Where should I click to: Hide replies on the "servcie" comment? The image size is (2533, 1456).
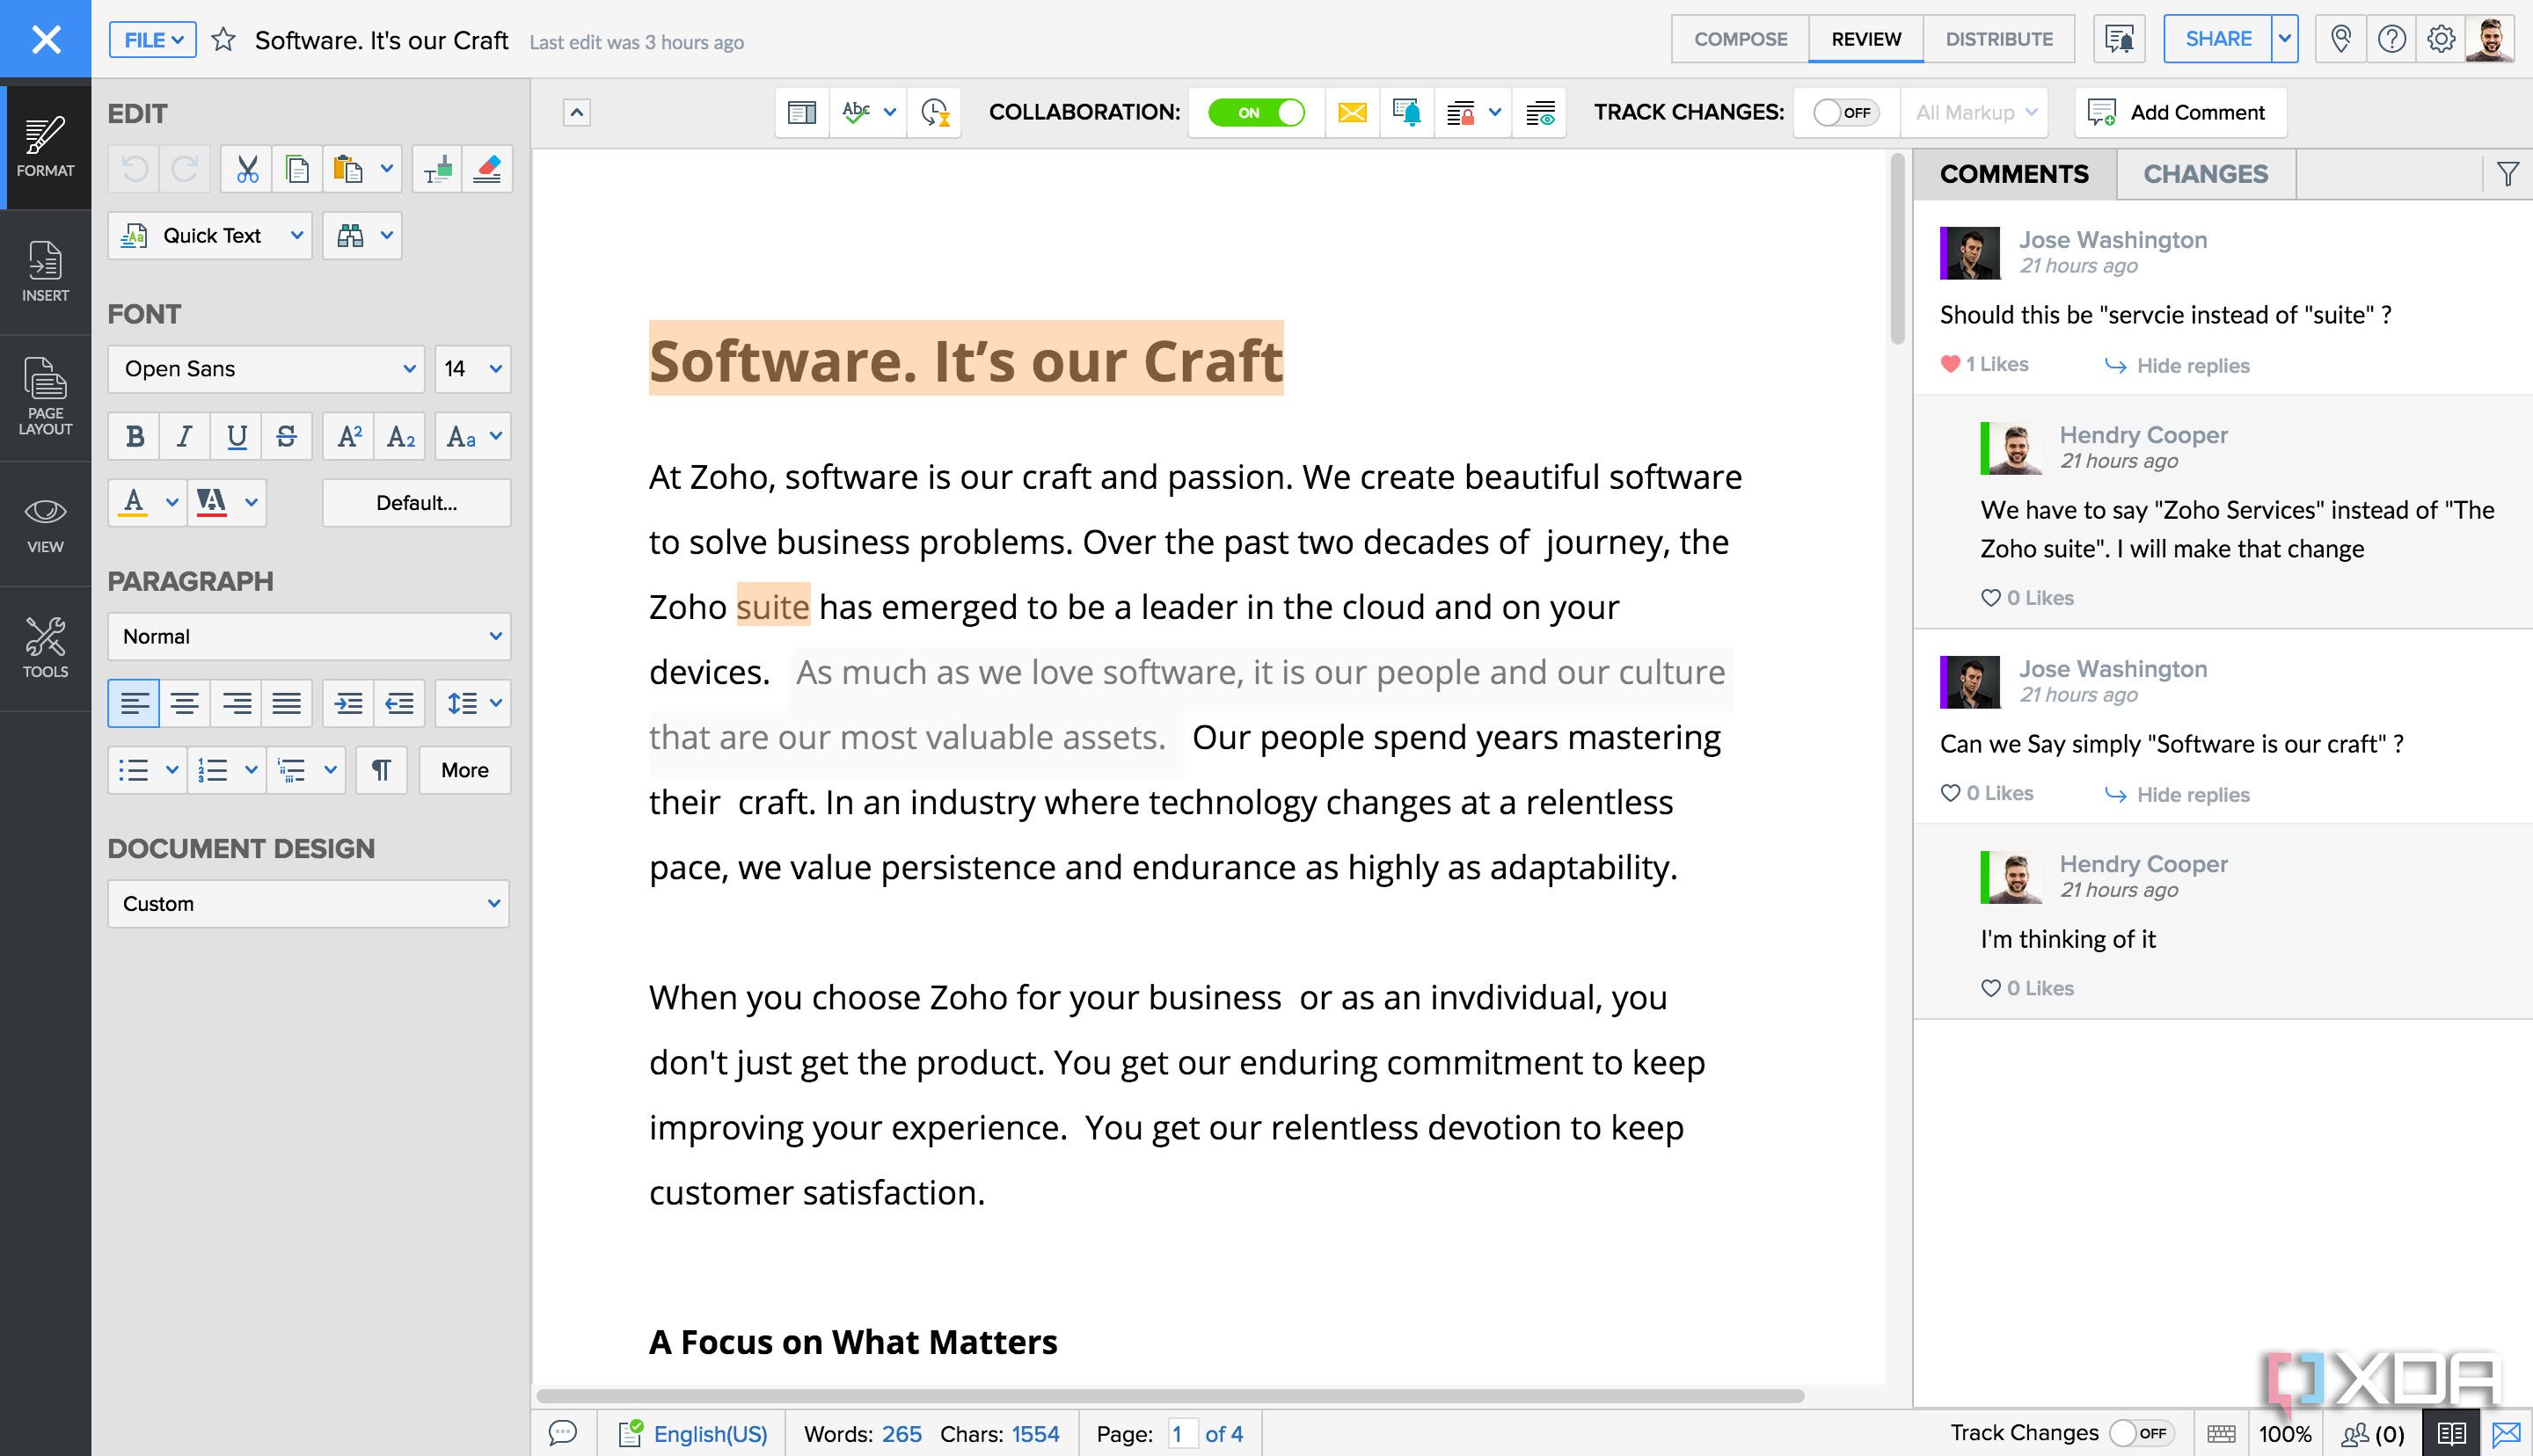tap(2177, 366)
